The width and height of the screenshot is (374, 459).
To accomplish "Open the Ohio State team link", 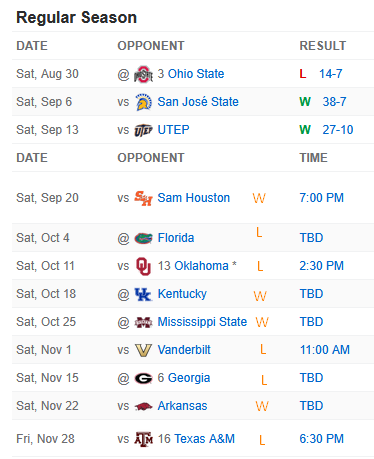I will coord(196,74).
